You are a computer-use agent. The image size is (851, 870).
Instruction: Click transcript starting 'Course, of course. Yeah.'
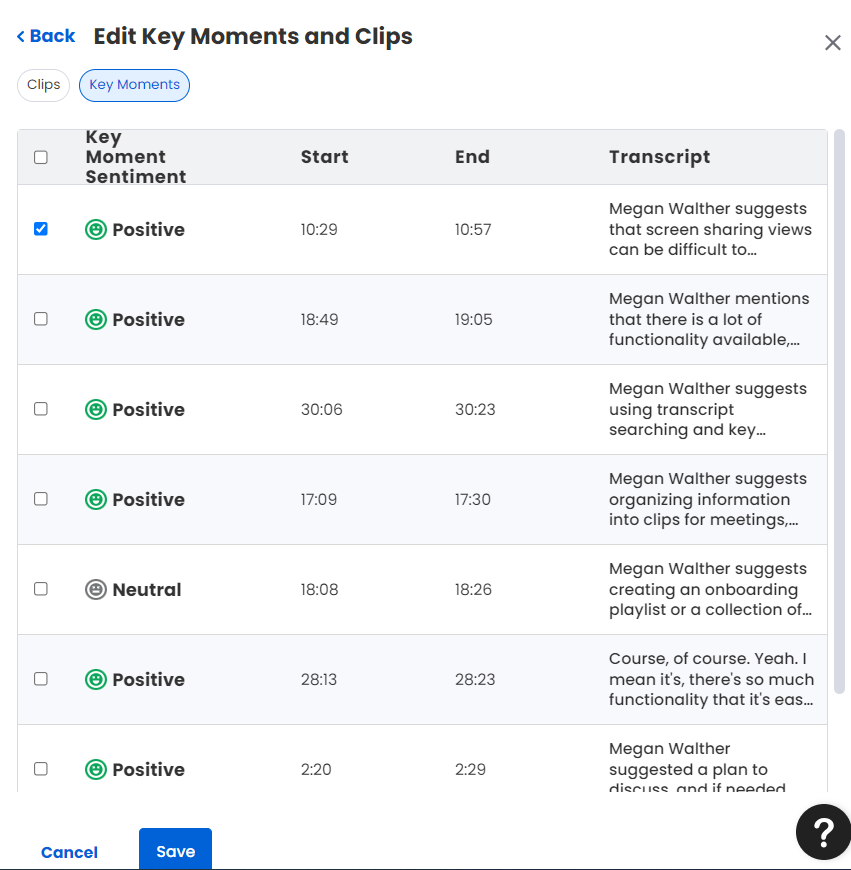[x=711, y=679]
